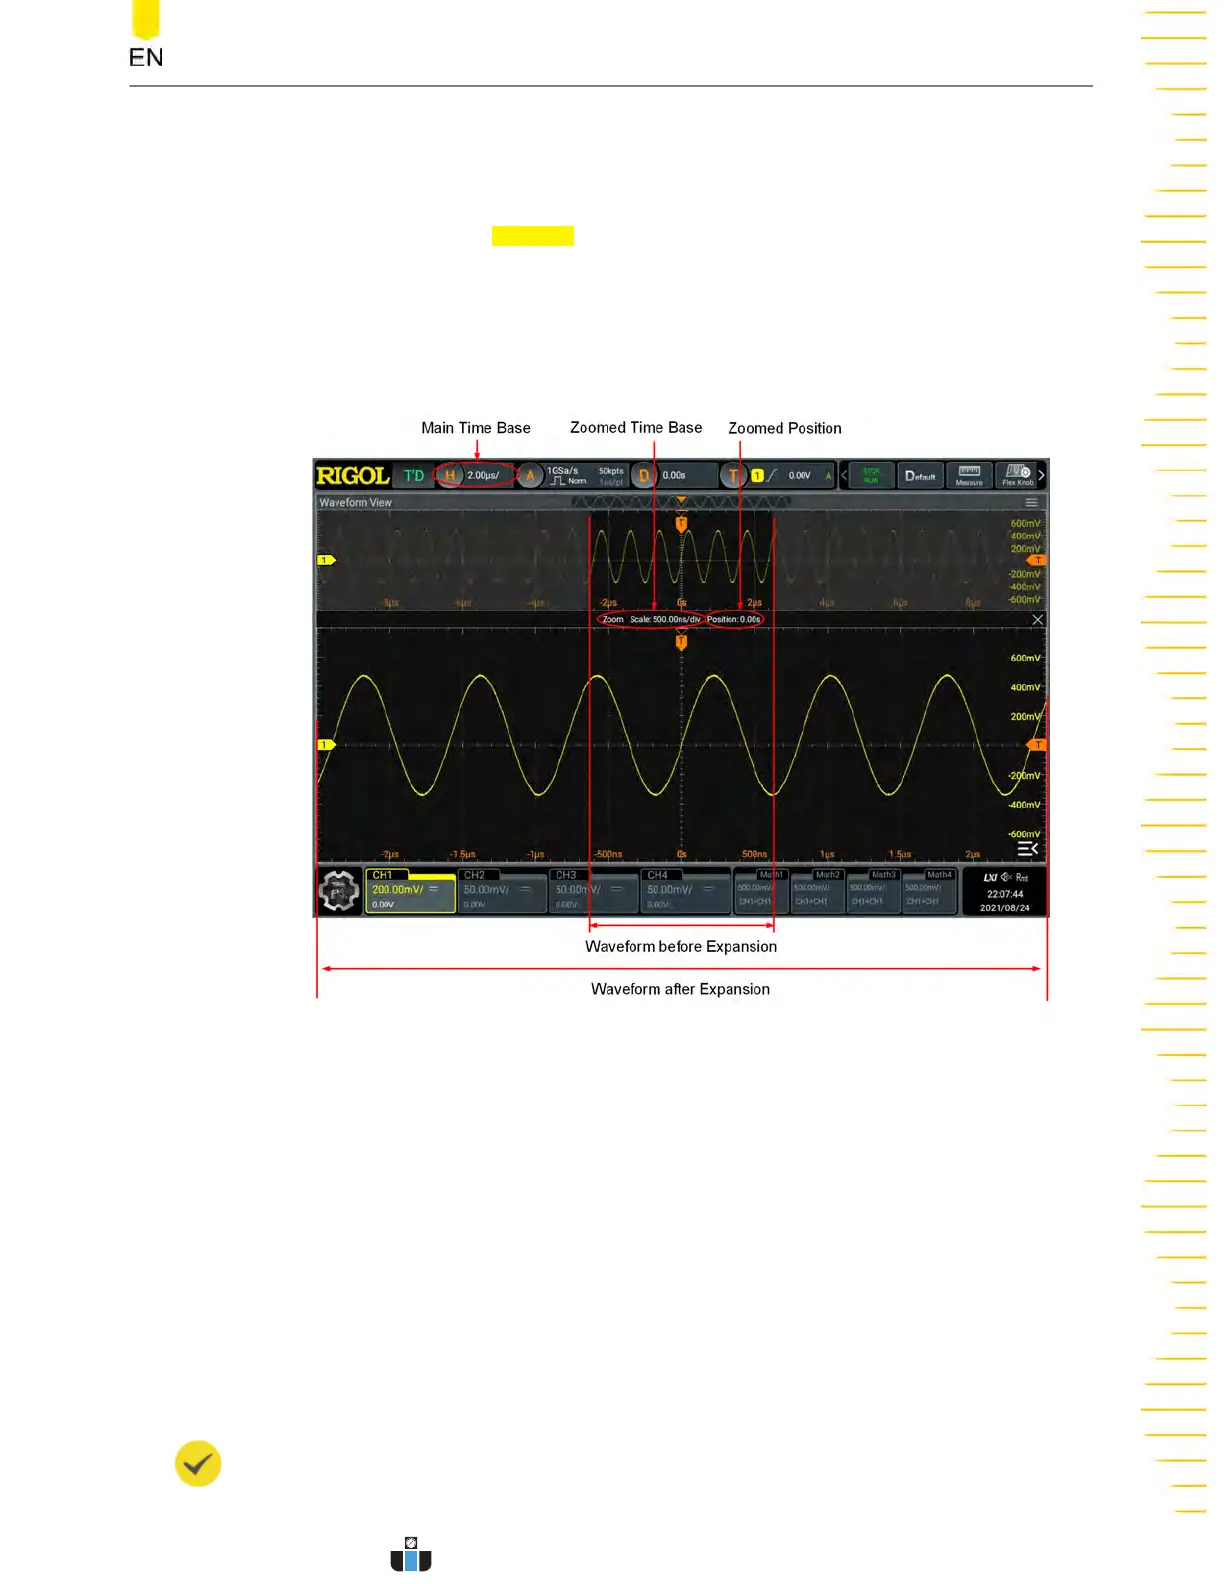Viewport: 1224px width, 1584px height.
Task: Select the CH1 ground marker in main view
Action: [326, 560]
